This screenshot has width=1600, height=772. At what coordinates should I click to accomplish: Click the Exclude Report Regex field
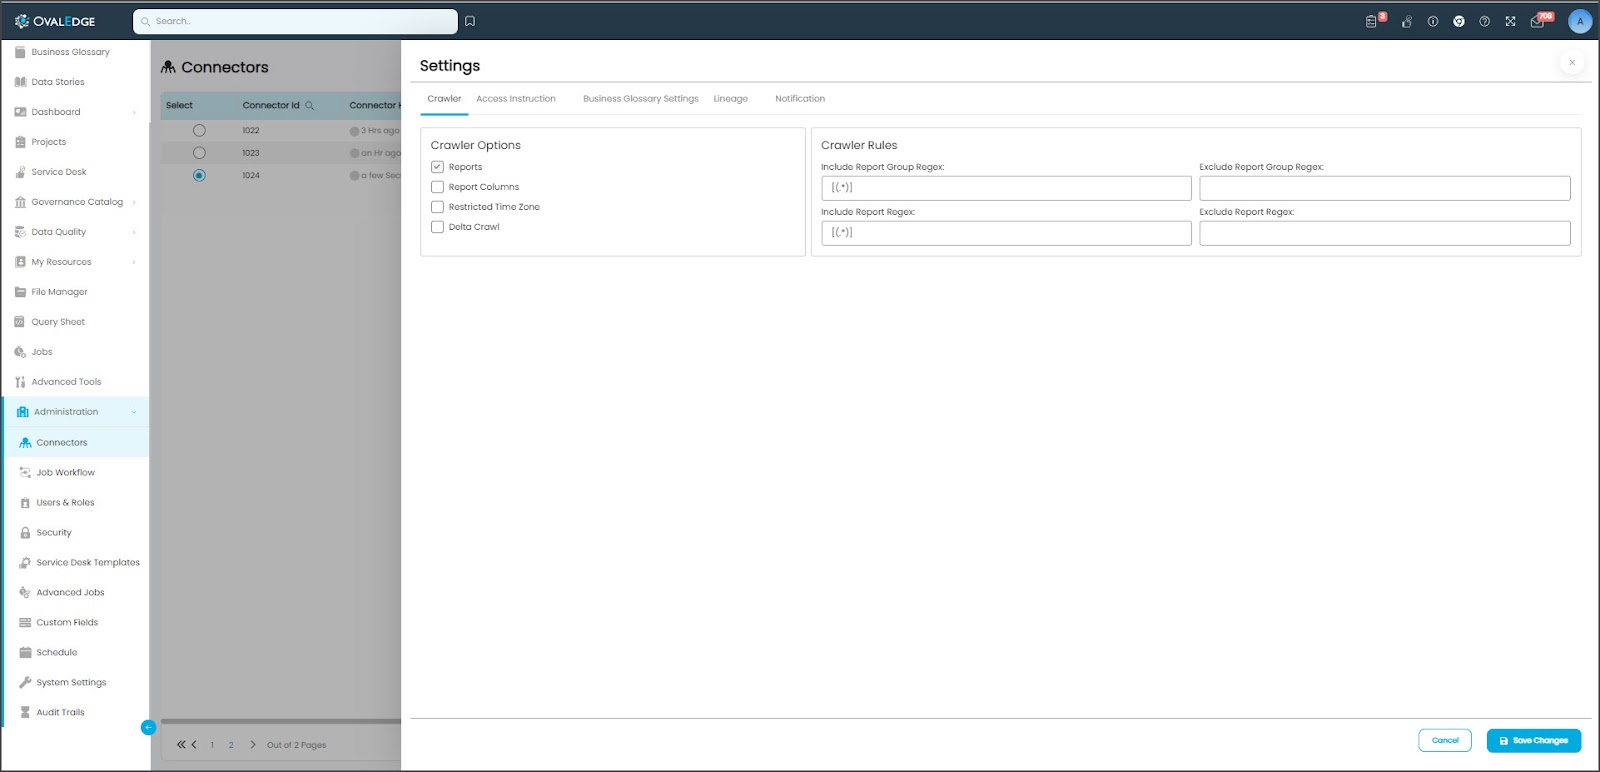click(1385, 233)
